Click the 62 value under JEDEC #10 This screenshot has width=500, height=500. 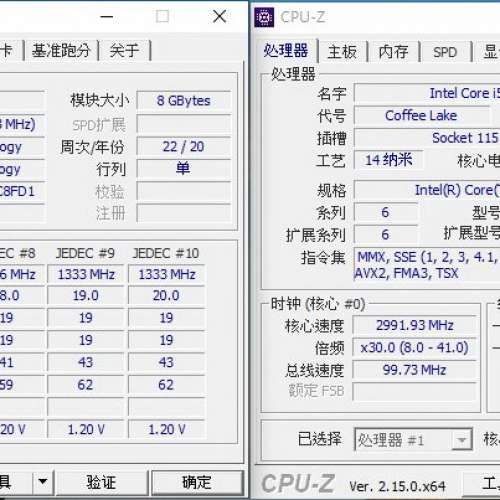coord(166,385)
